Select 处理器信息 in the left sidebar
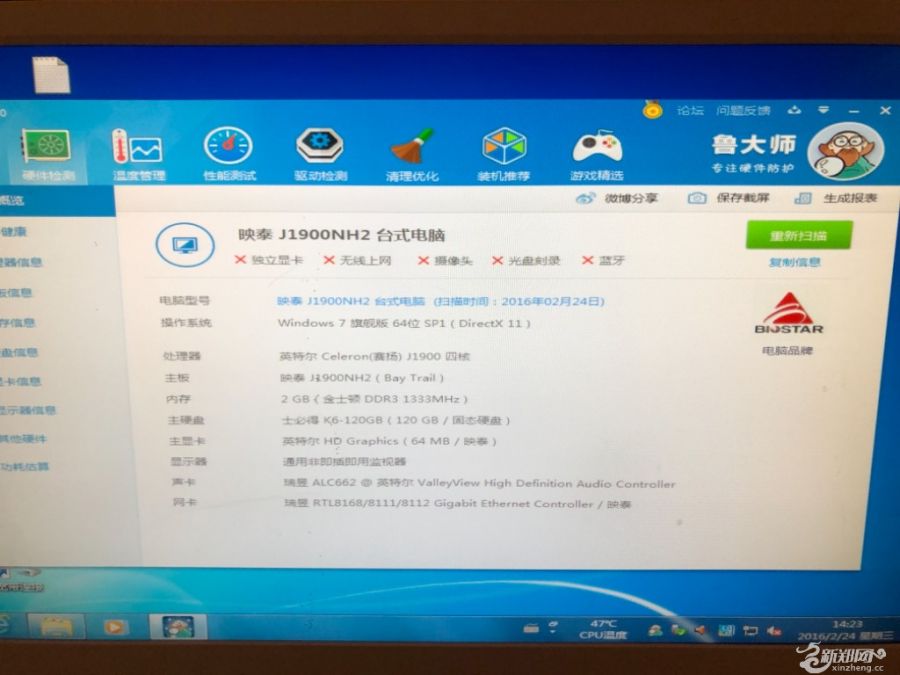The image size is (900, 675). coord(21,262)
